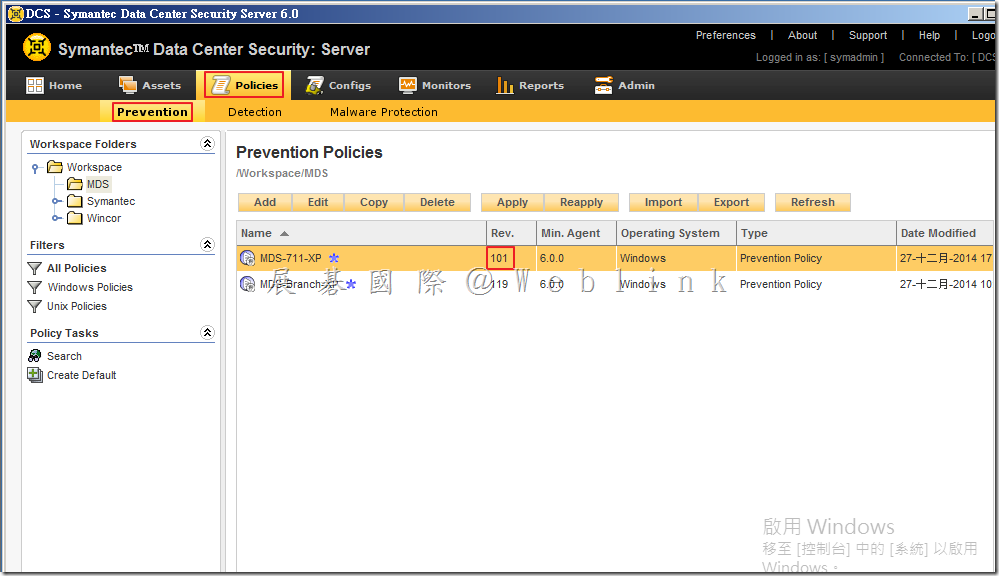Open the Support link
Image resolution: width=999 pixels, height=576 pixels.
pos(868,35)
